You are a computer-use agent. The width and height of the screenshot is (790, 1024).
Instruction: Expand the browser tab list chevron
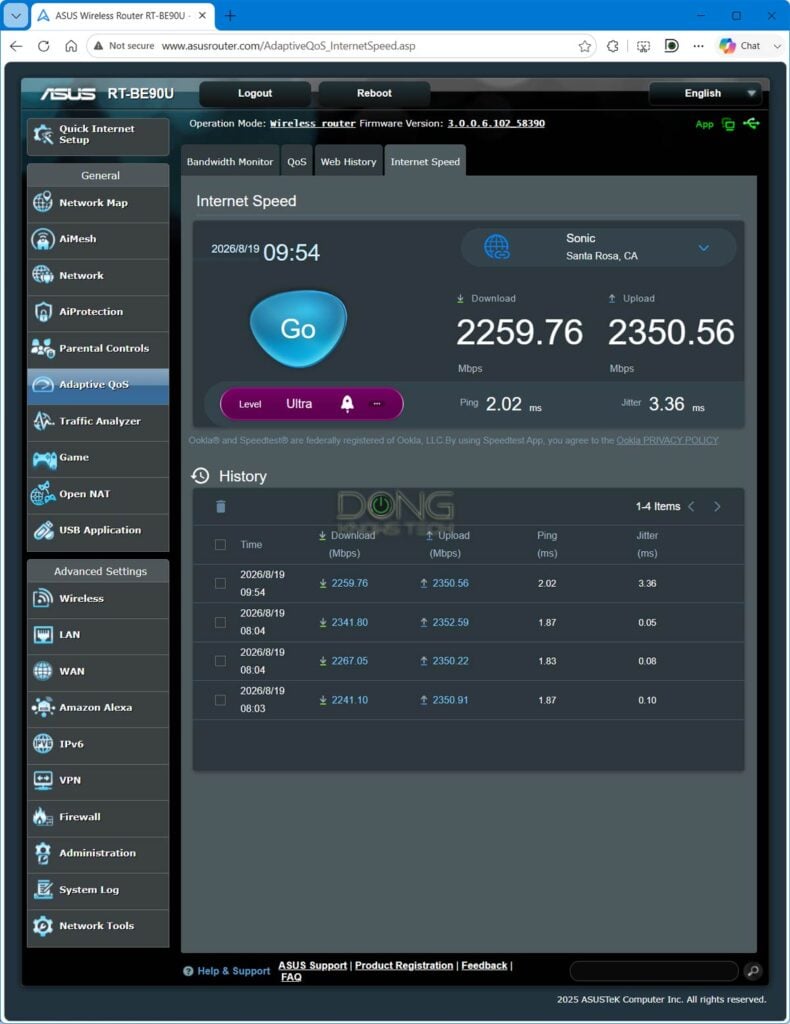coord(16,16)
